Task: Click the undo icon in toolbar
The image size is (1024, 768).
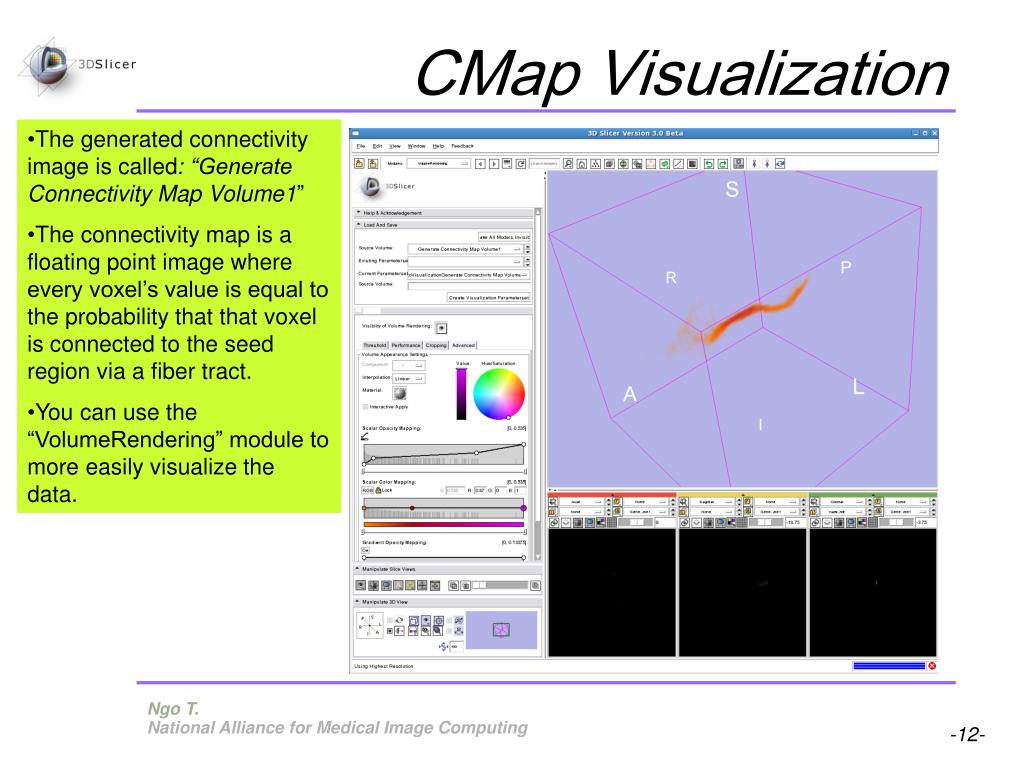Action: coord(709,164)
